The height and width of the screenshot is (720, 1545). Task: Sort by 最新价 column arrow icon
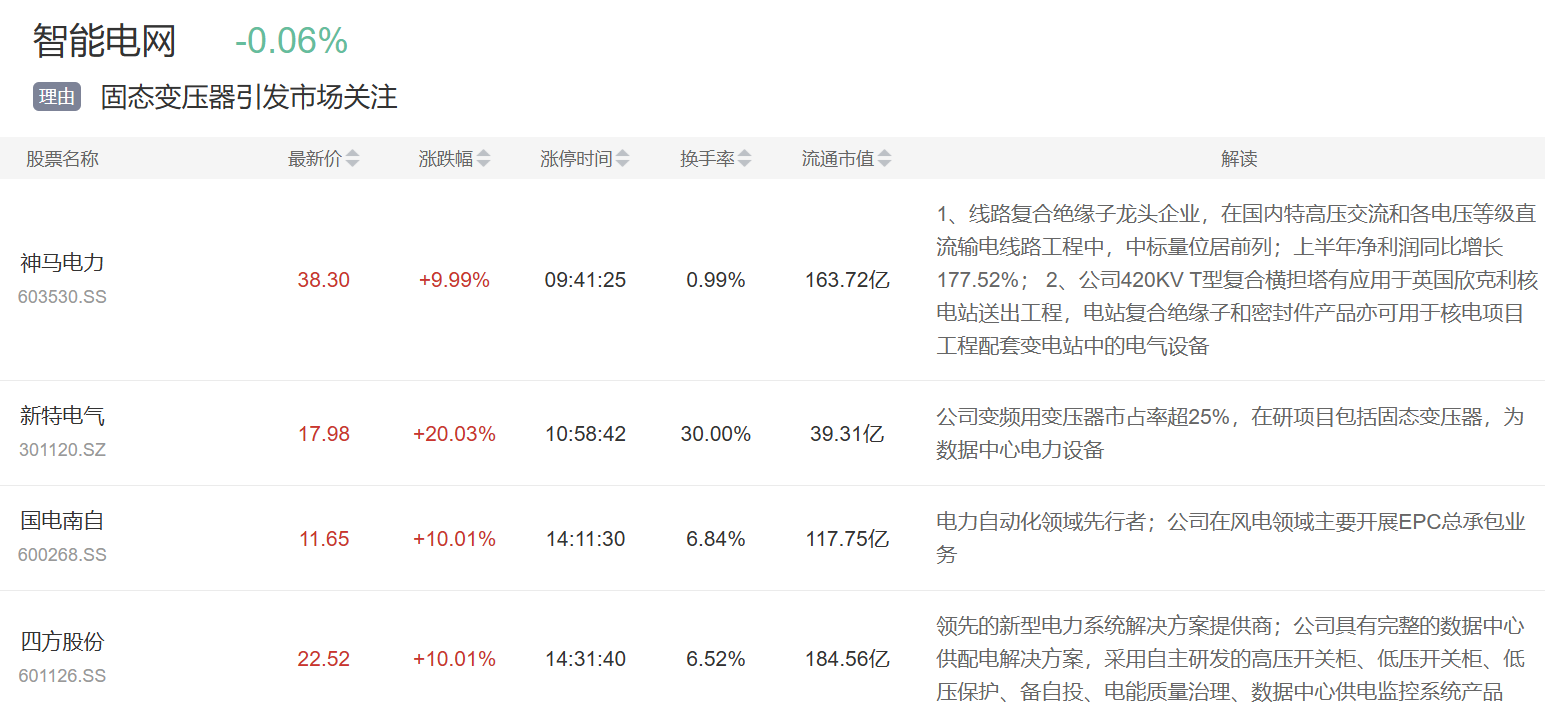pos(352,159)
